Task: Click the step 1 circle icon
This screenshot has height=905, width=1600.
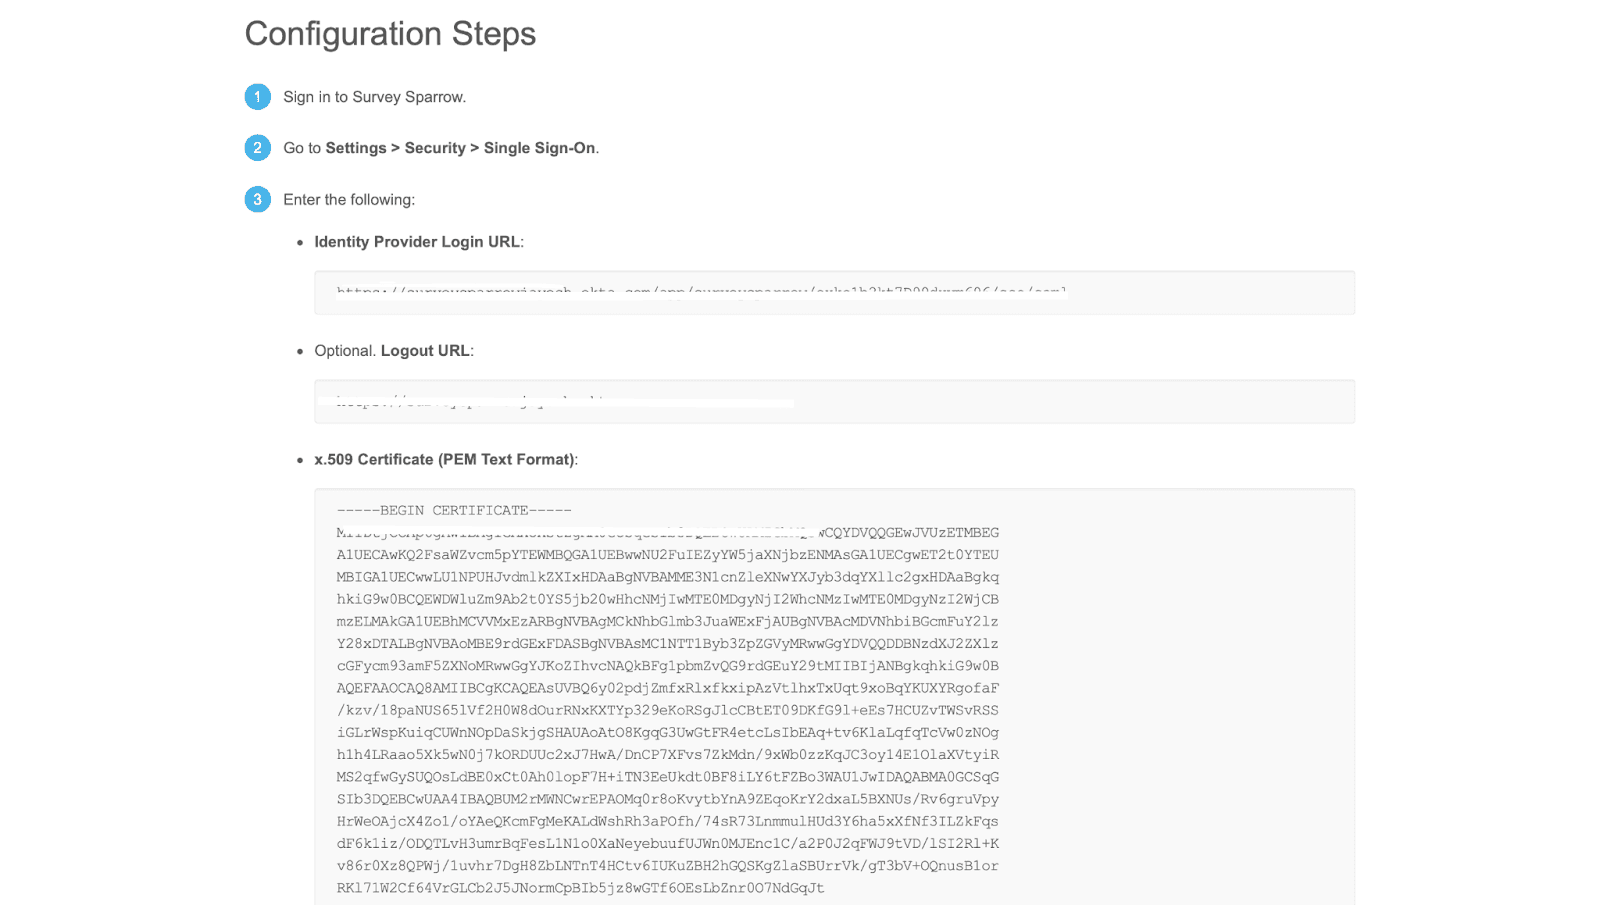Action: coord(257,97)
